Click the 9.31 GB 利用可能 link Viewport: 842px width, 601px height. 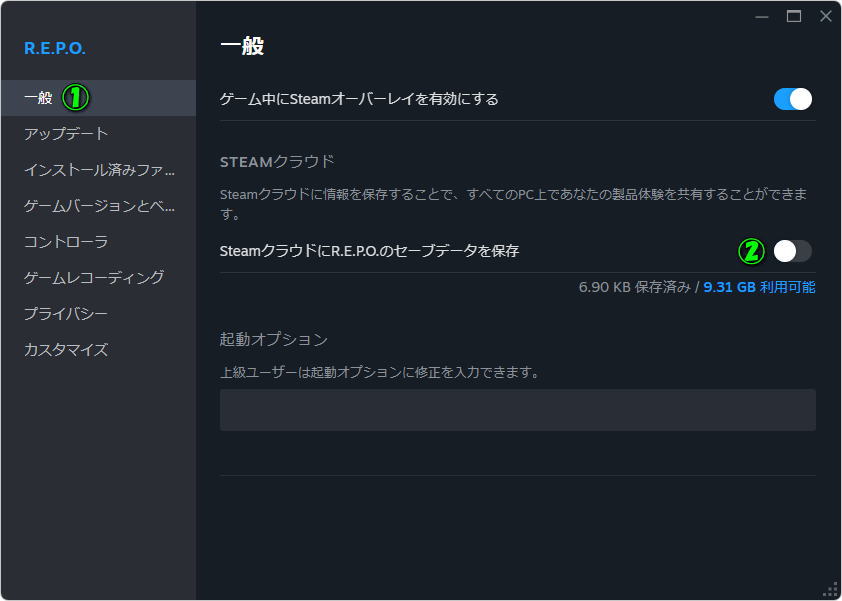coord(759,287)
